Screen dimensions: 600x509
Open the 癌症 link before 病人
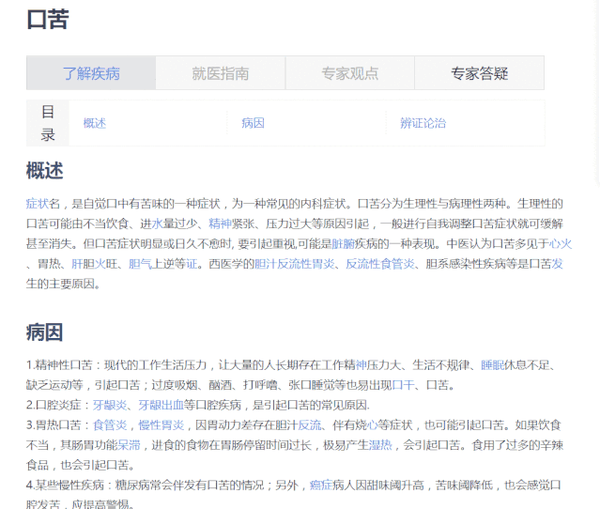(321, 485)
